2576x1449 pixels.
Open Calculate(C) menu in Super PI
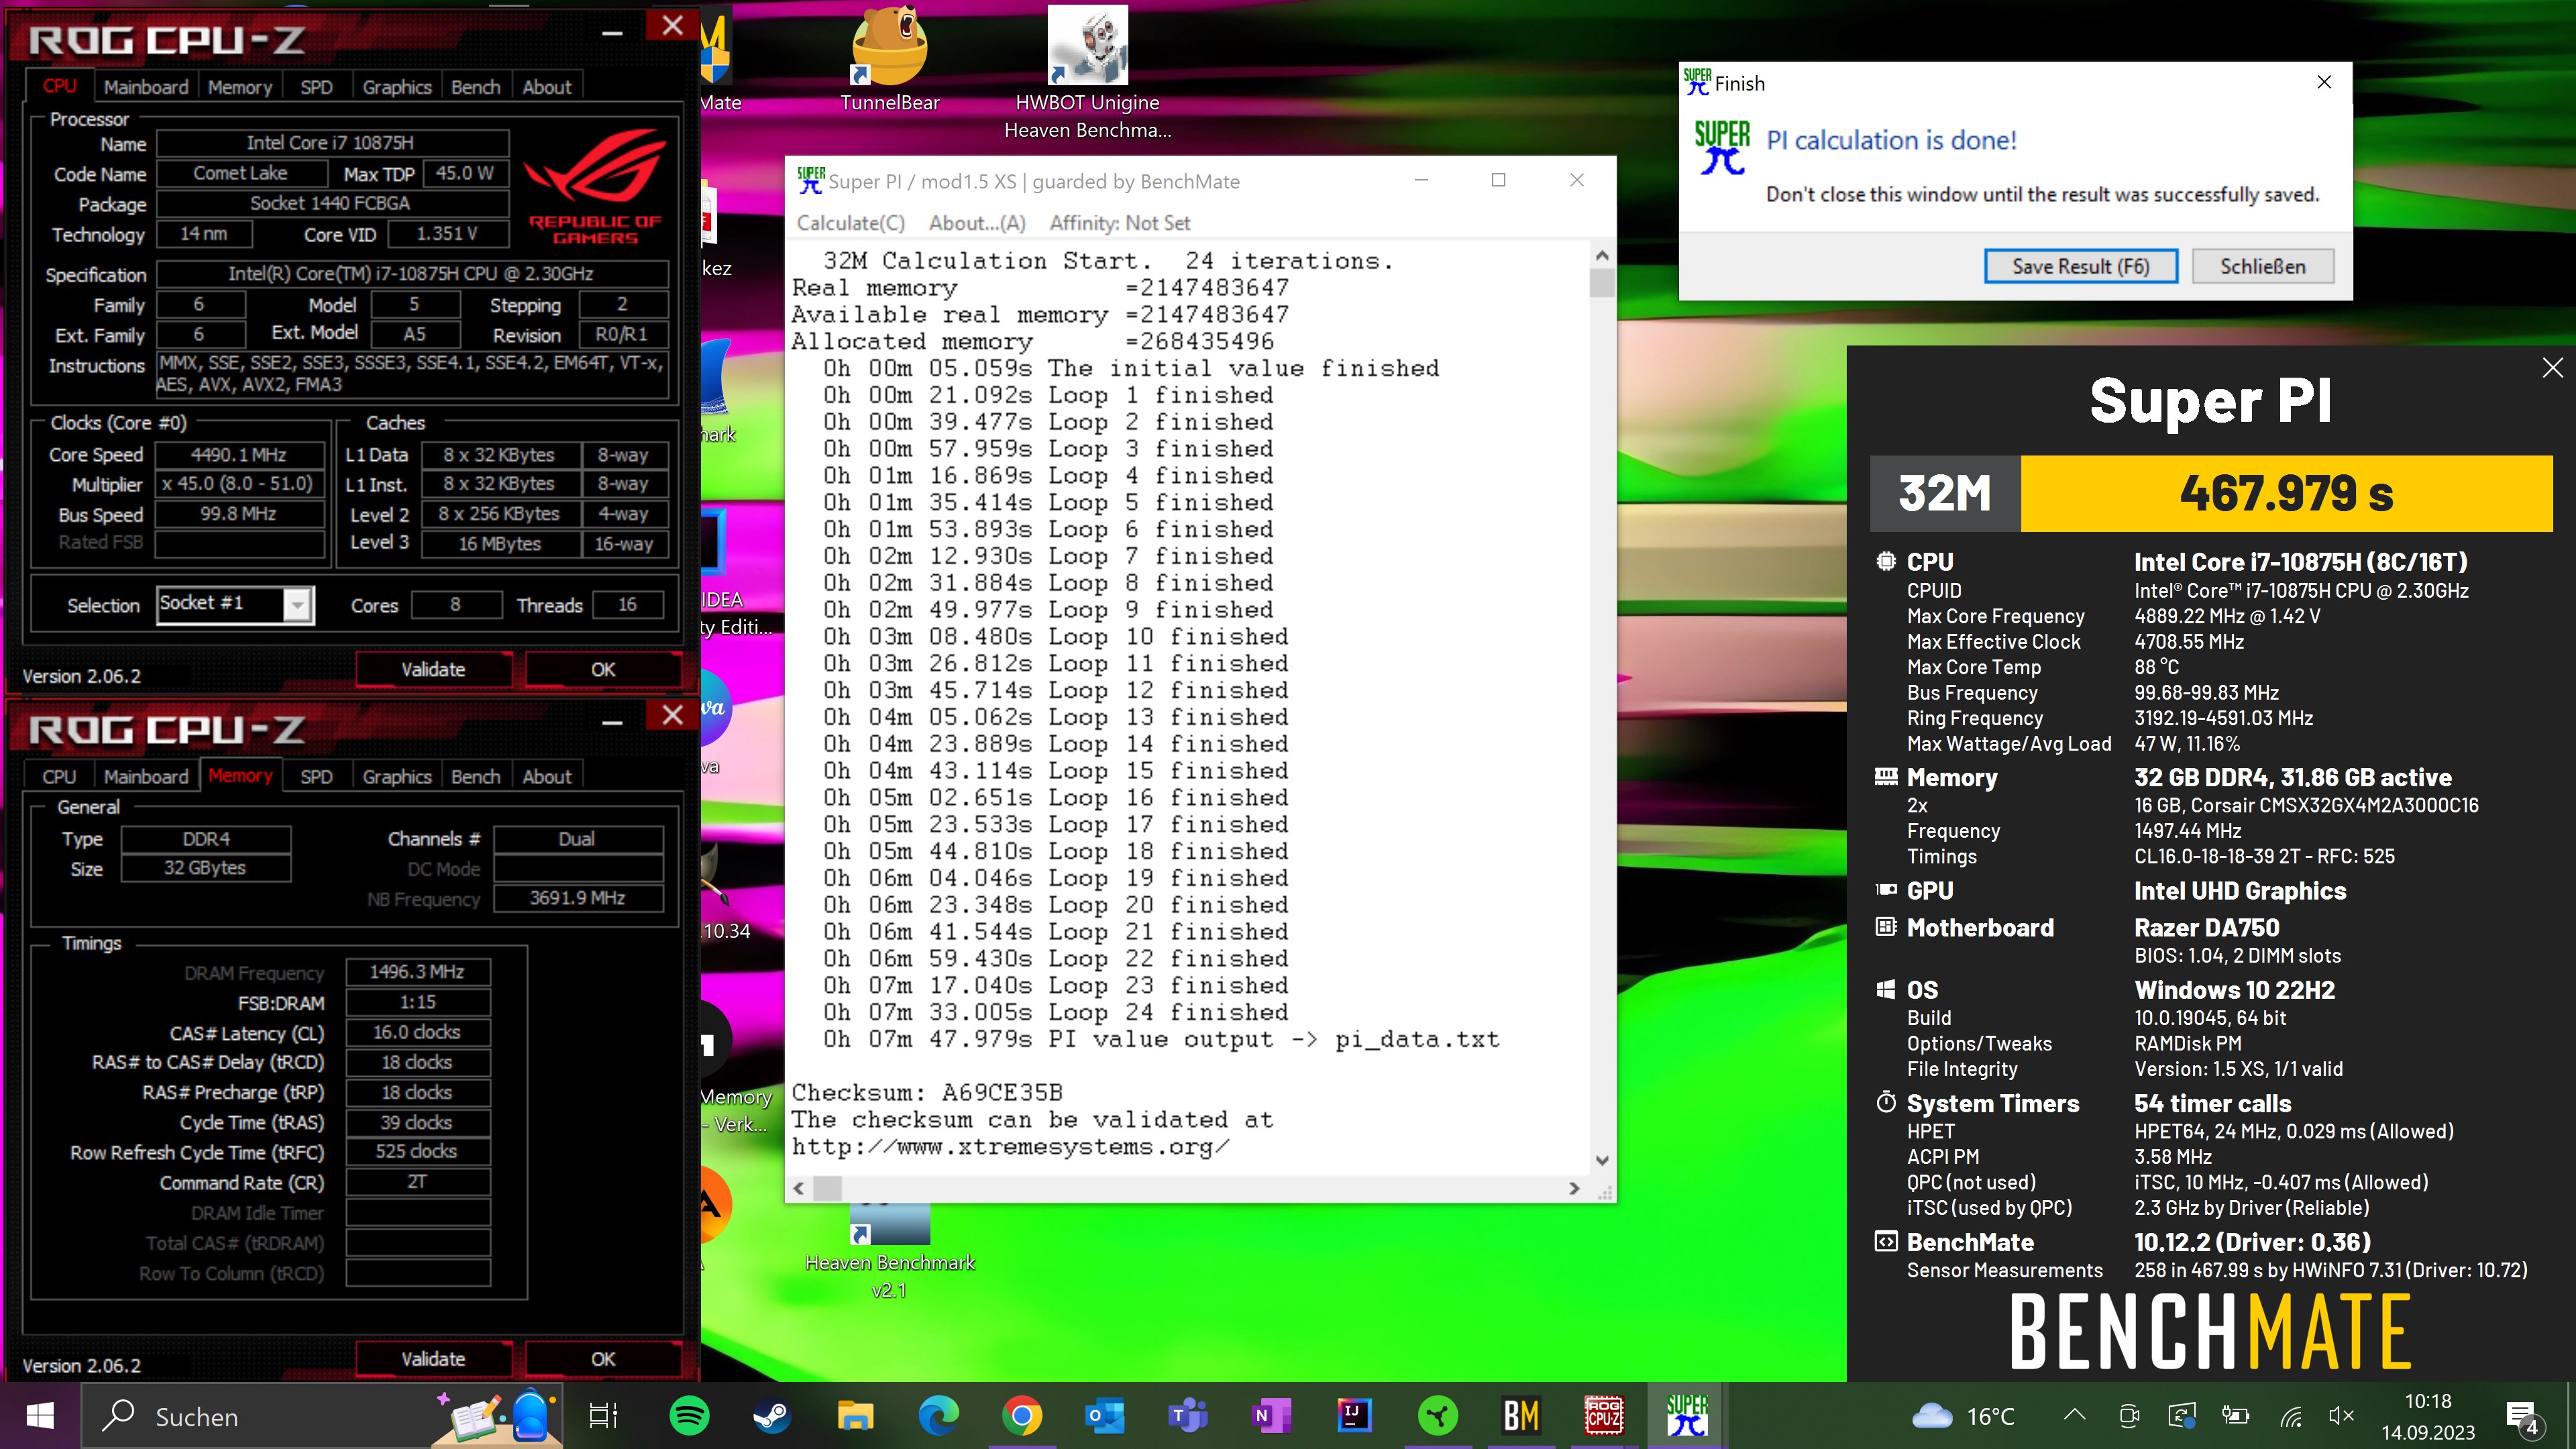tap(851, 223)
